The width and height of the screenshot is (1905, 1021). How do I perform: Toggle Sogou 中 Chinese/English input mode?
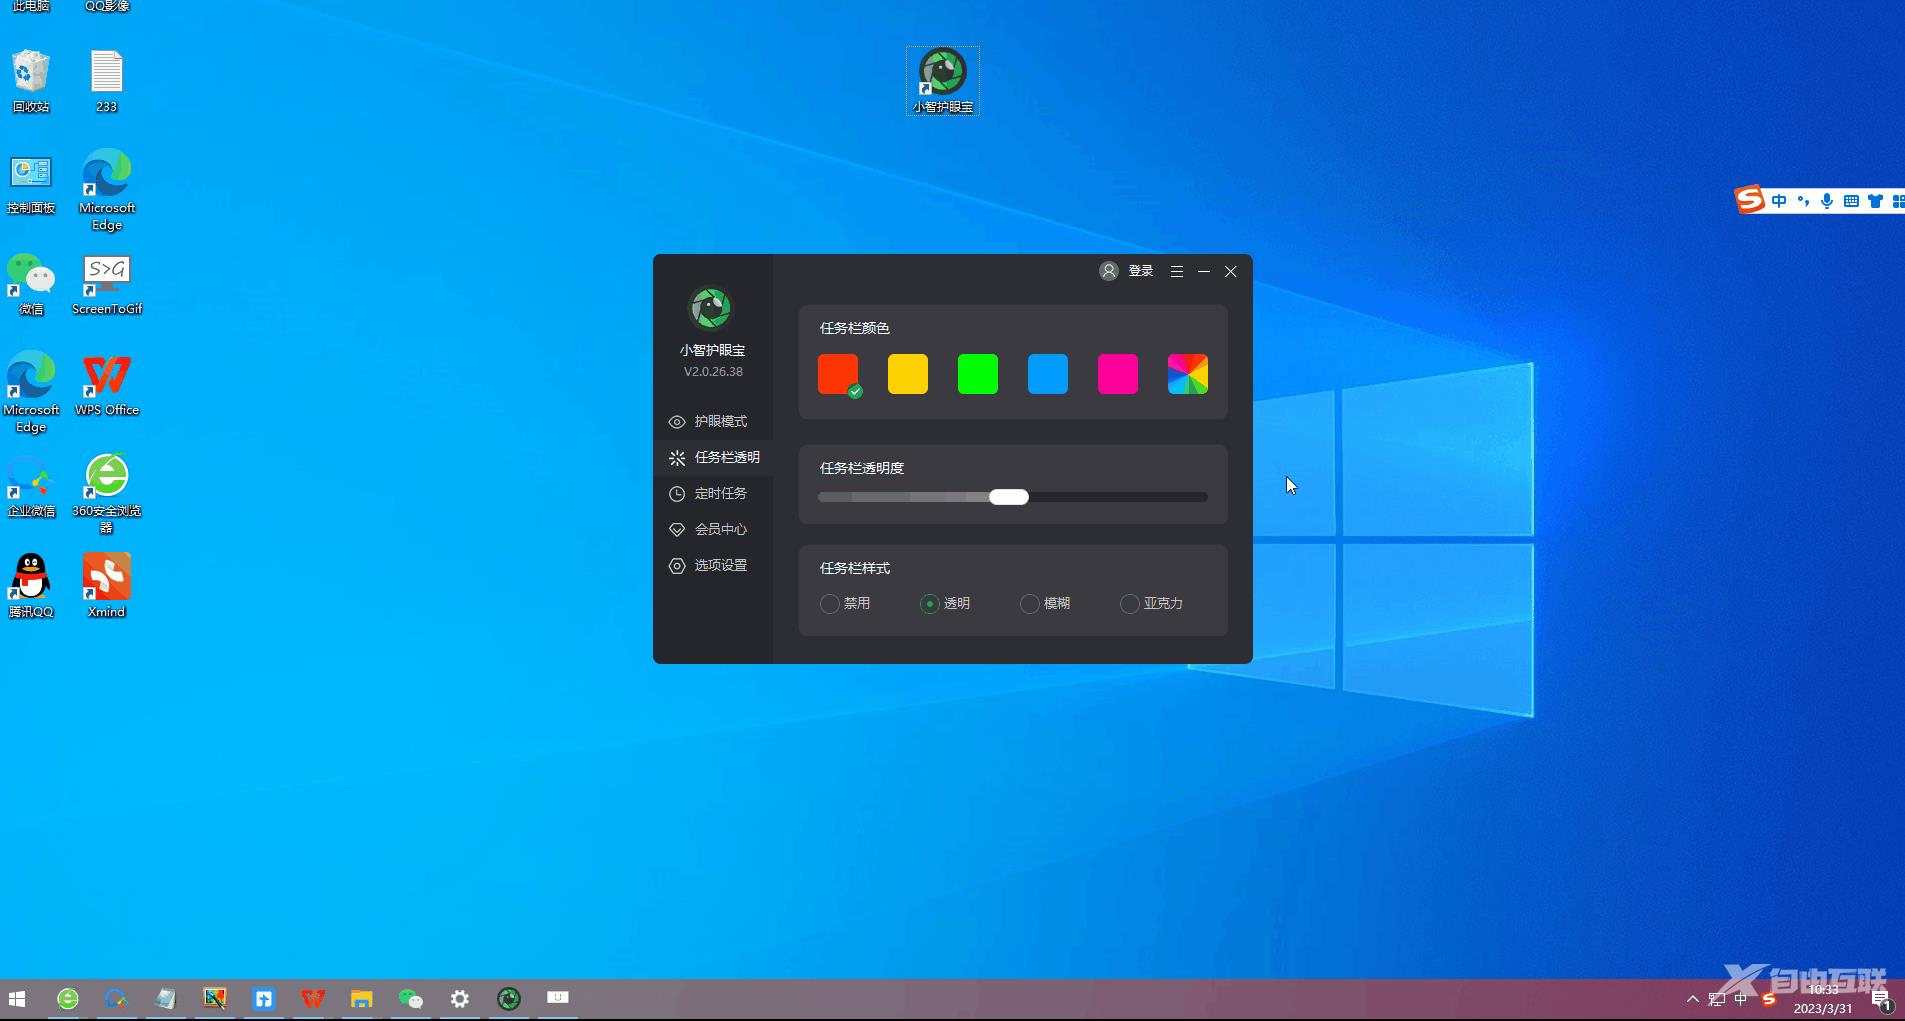tap(1779, 201)
